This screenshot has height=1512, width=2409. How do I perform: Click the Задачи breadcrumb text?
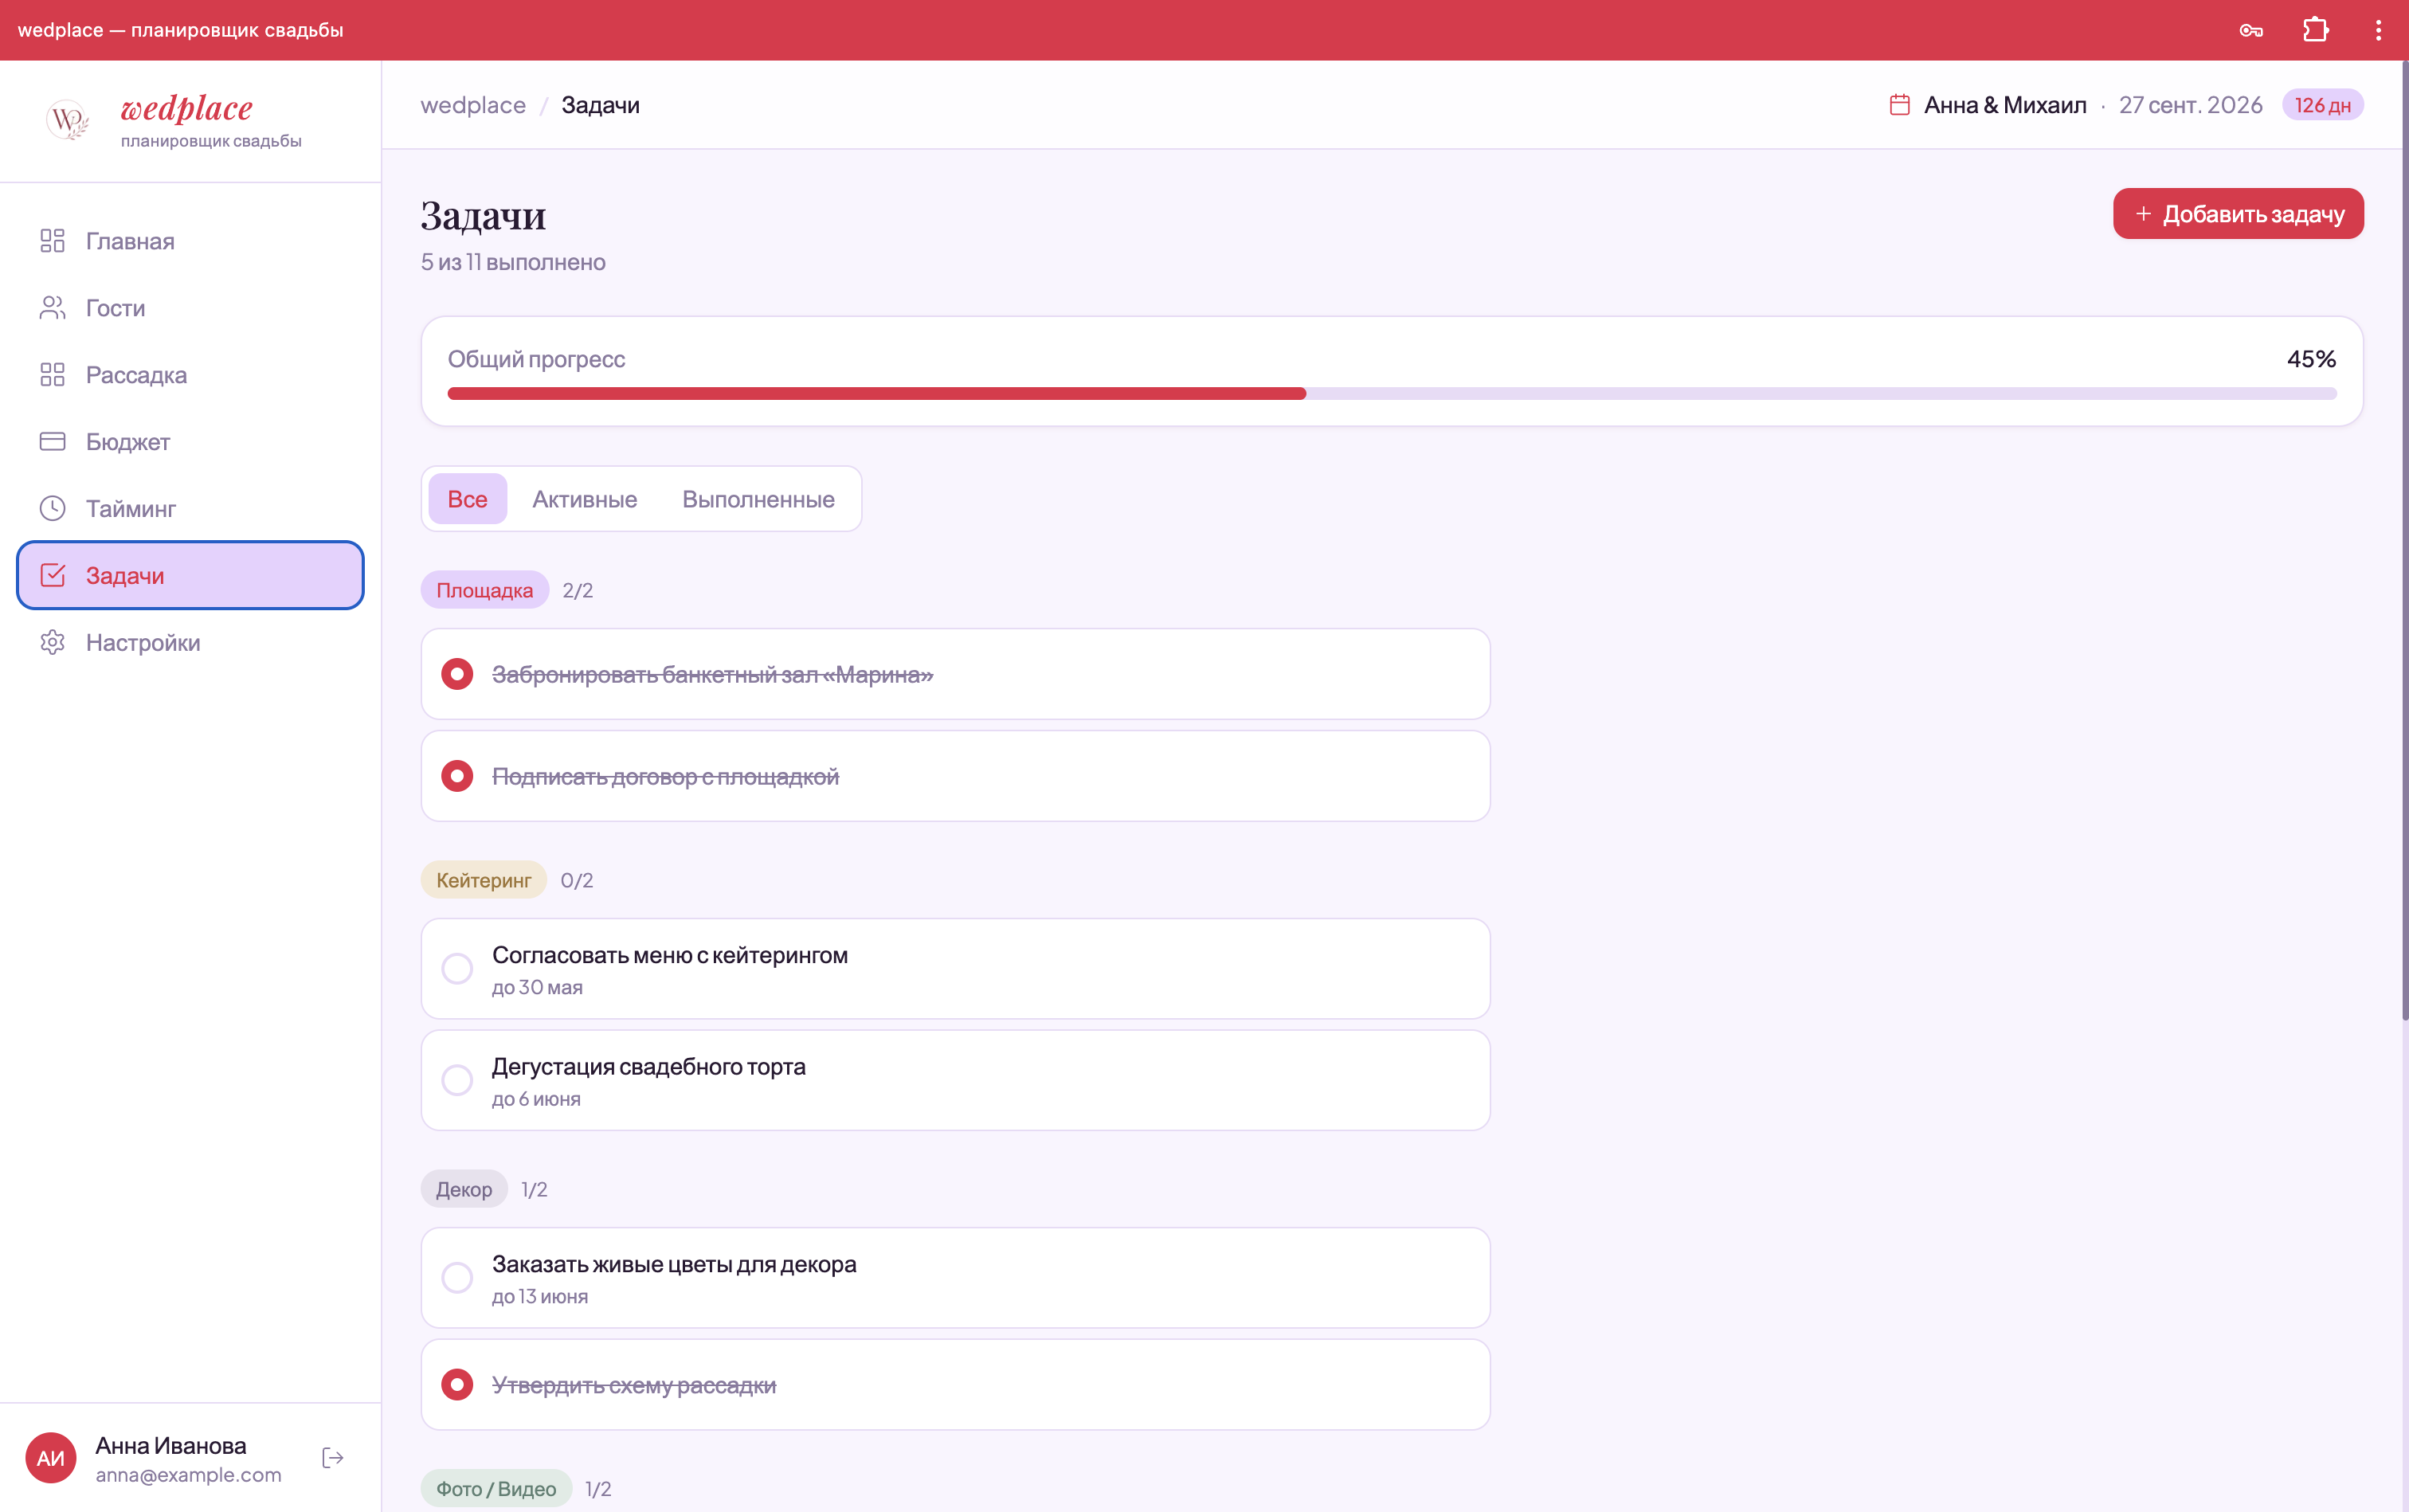(600, 105)
